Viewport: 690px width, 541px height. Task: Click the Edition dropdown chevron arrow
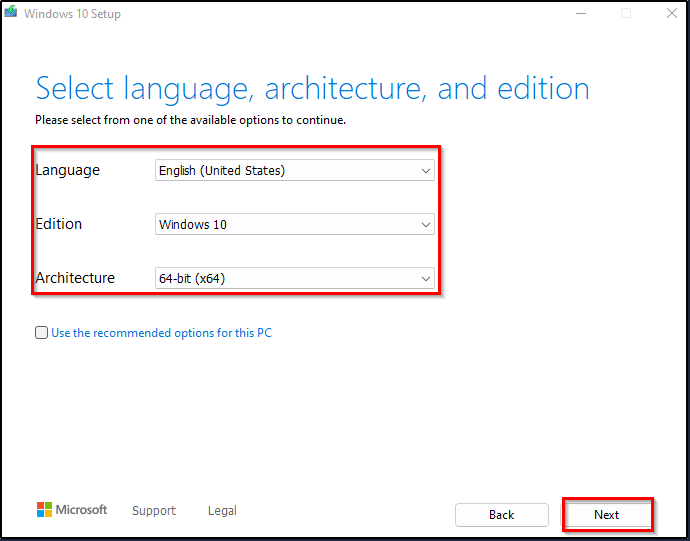[x=426, y=225]
